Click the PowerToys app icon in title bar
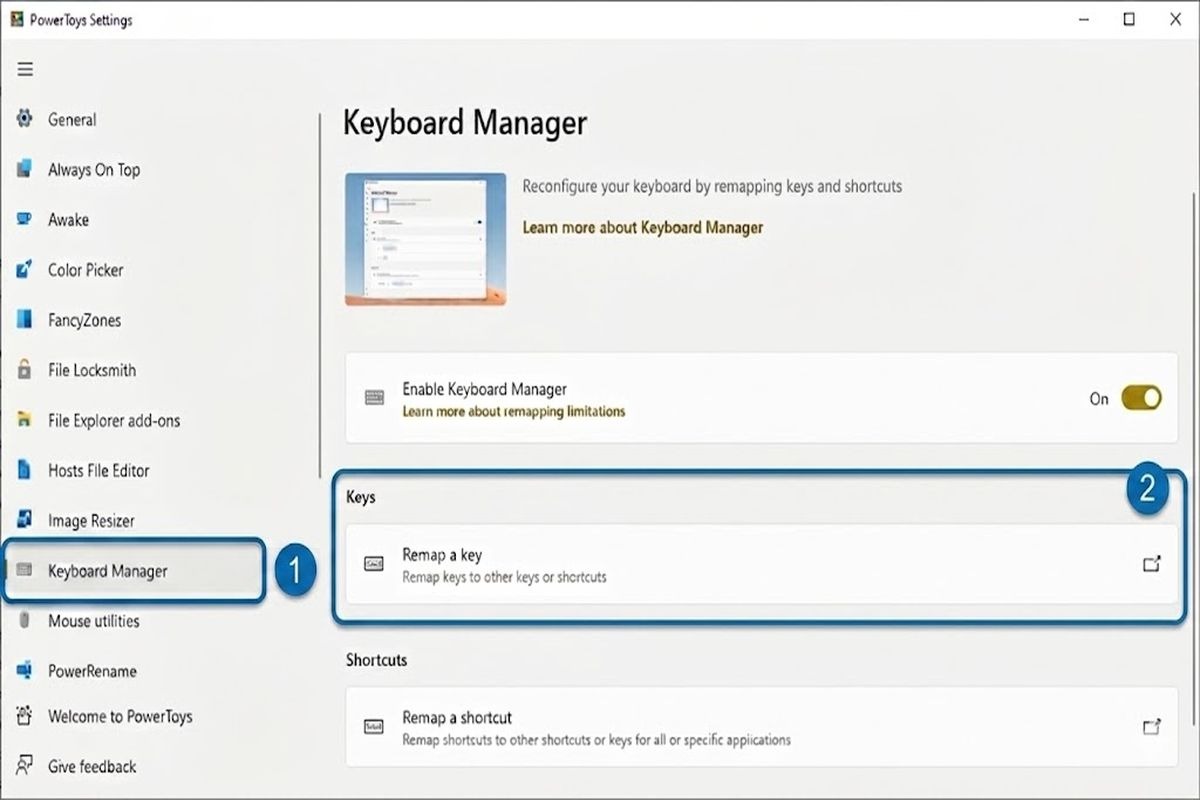This screenshot has height=800, width=1200. point(17,19)
